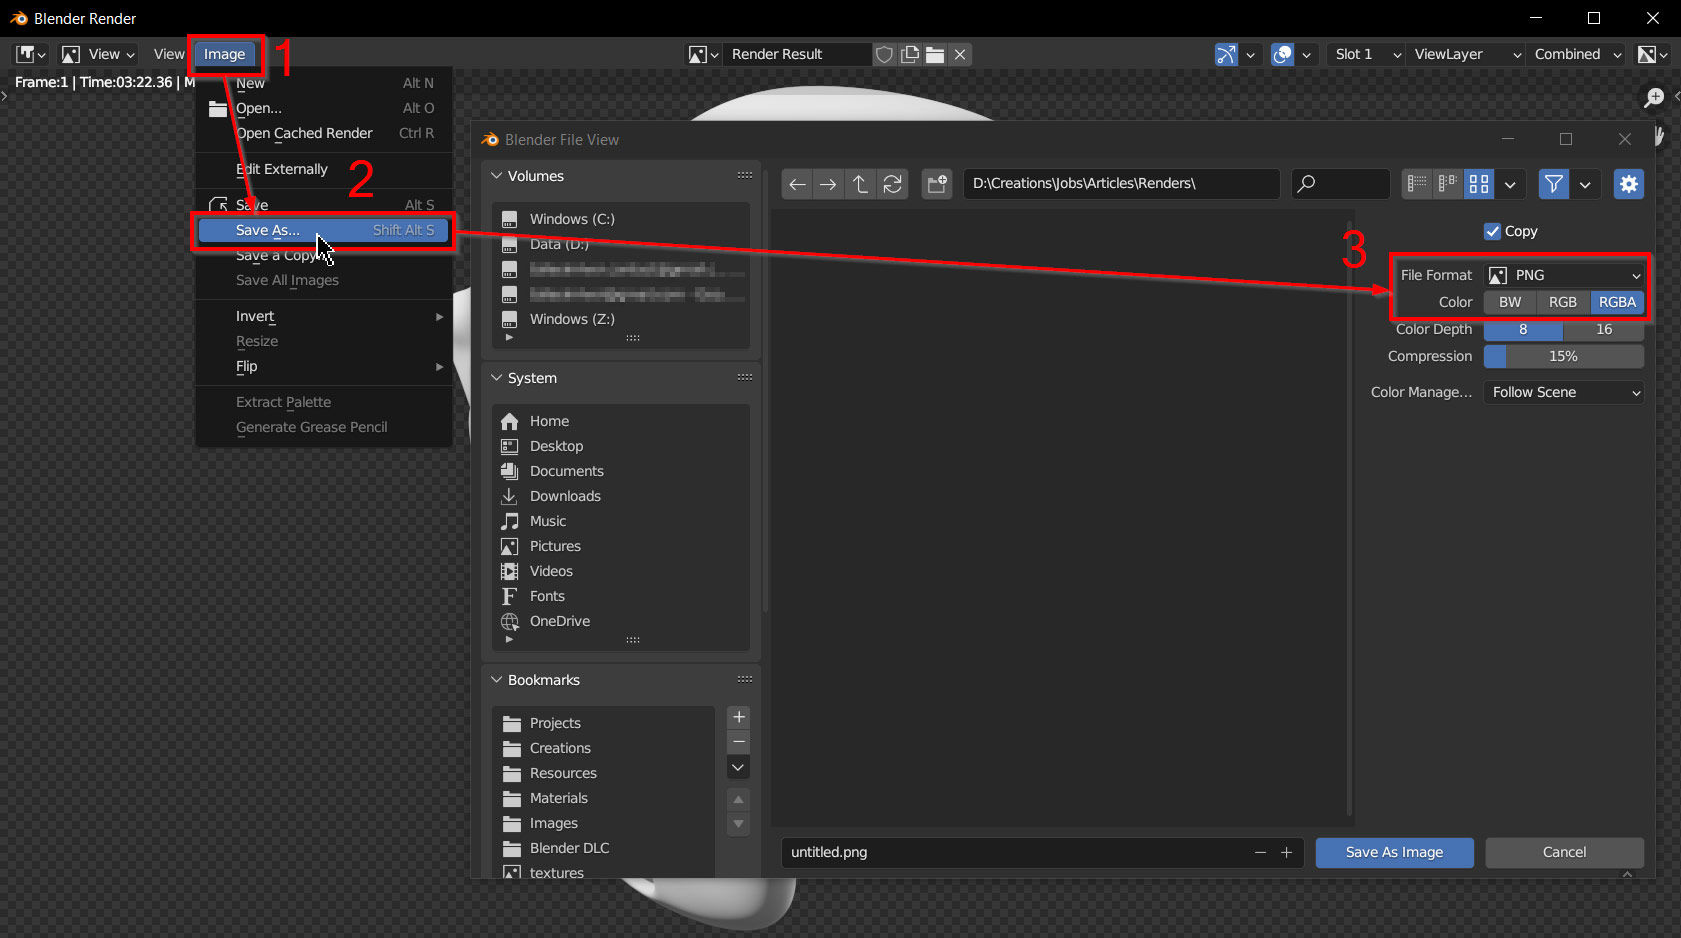Open Color Management Follow Scene dropdown
Viewport: 1681px width, 938px height.
pos(1564,392)
